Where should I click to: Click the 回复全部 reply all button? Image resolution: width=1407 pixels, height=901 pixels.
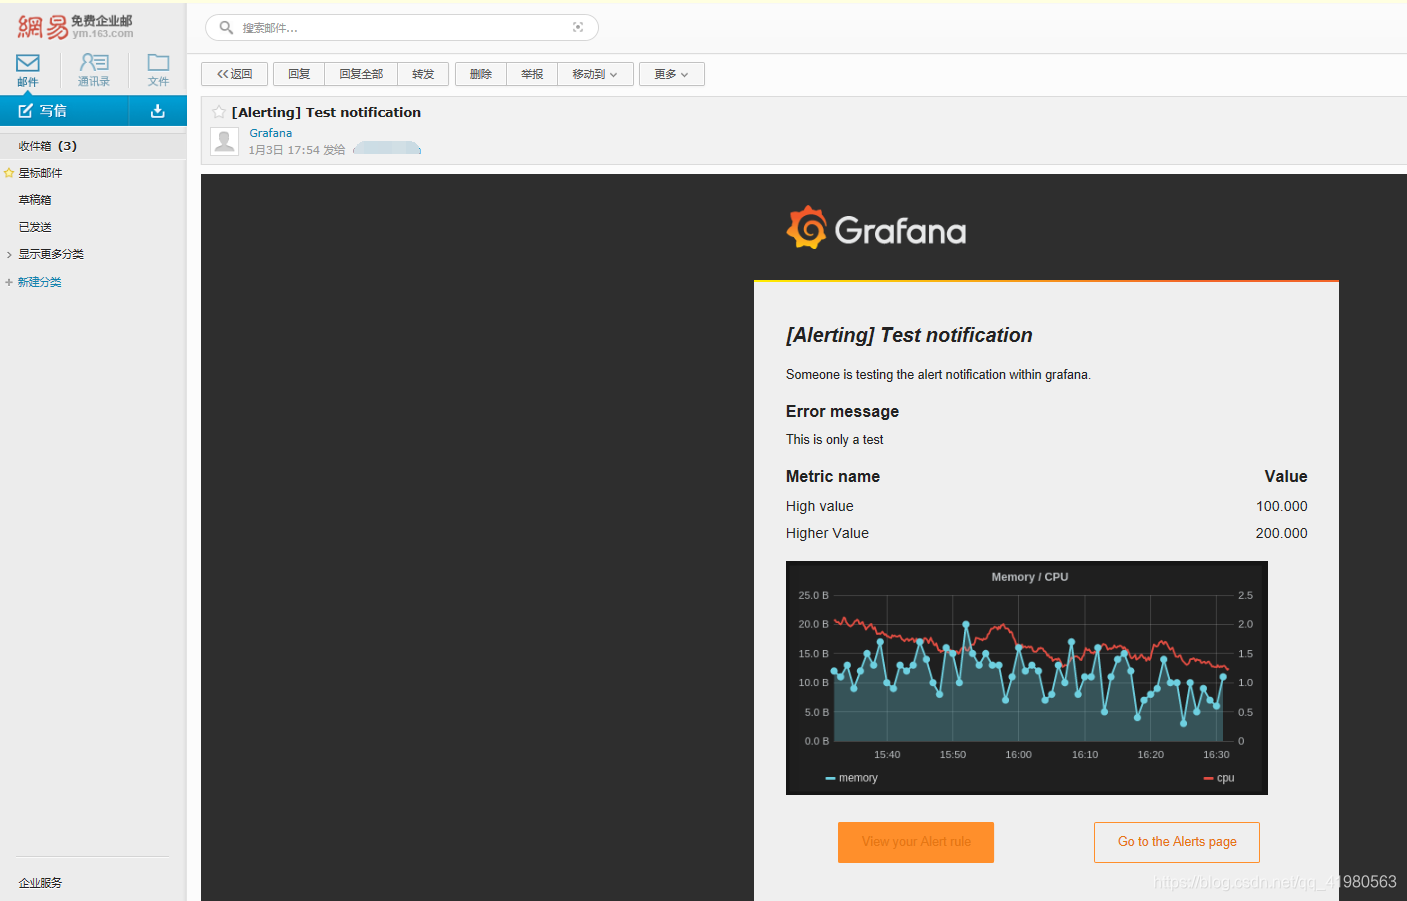click(x=361, y=74)
